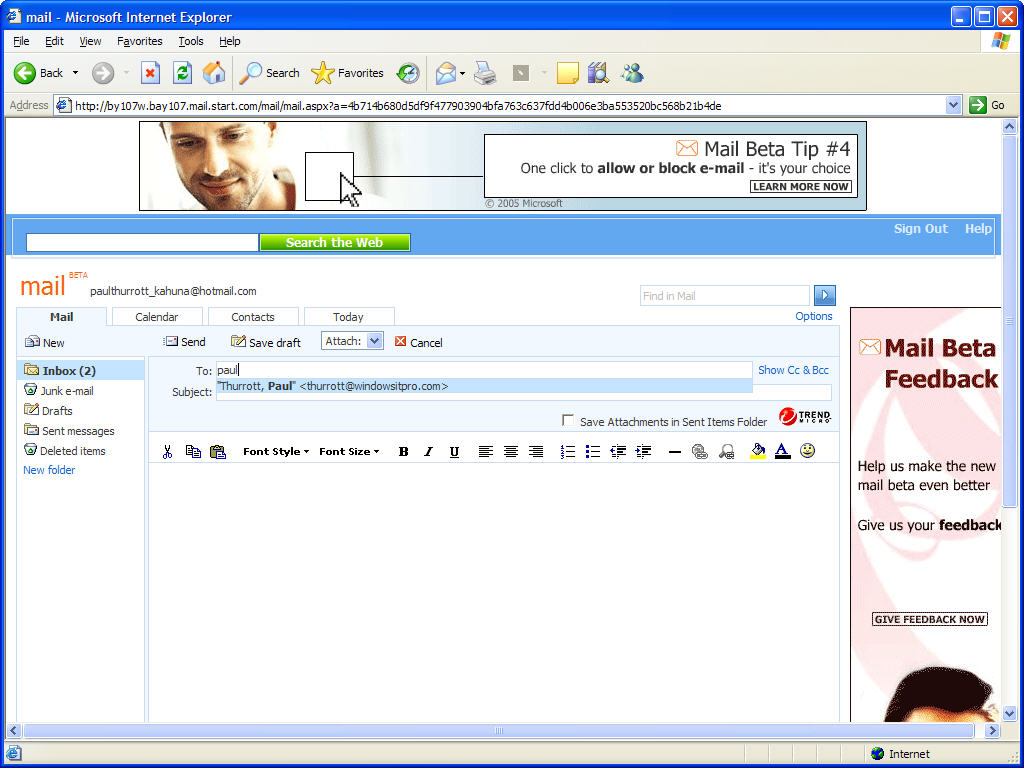Screen dimensions: 1024x768
Task: Insert a hyperlink with the link icon
Action: pyautogui.click(x=700, y=452)
